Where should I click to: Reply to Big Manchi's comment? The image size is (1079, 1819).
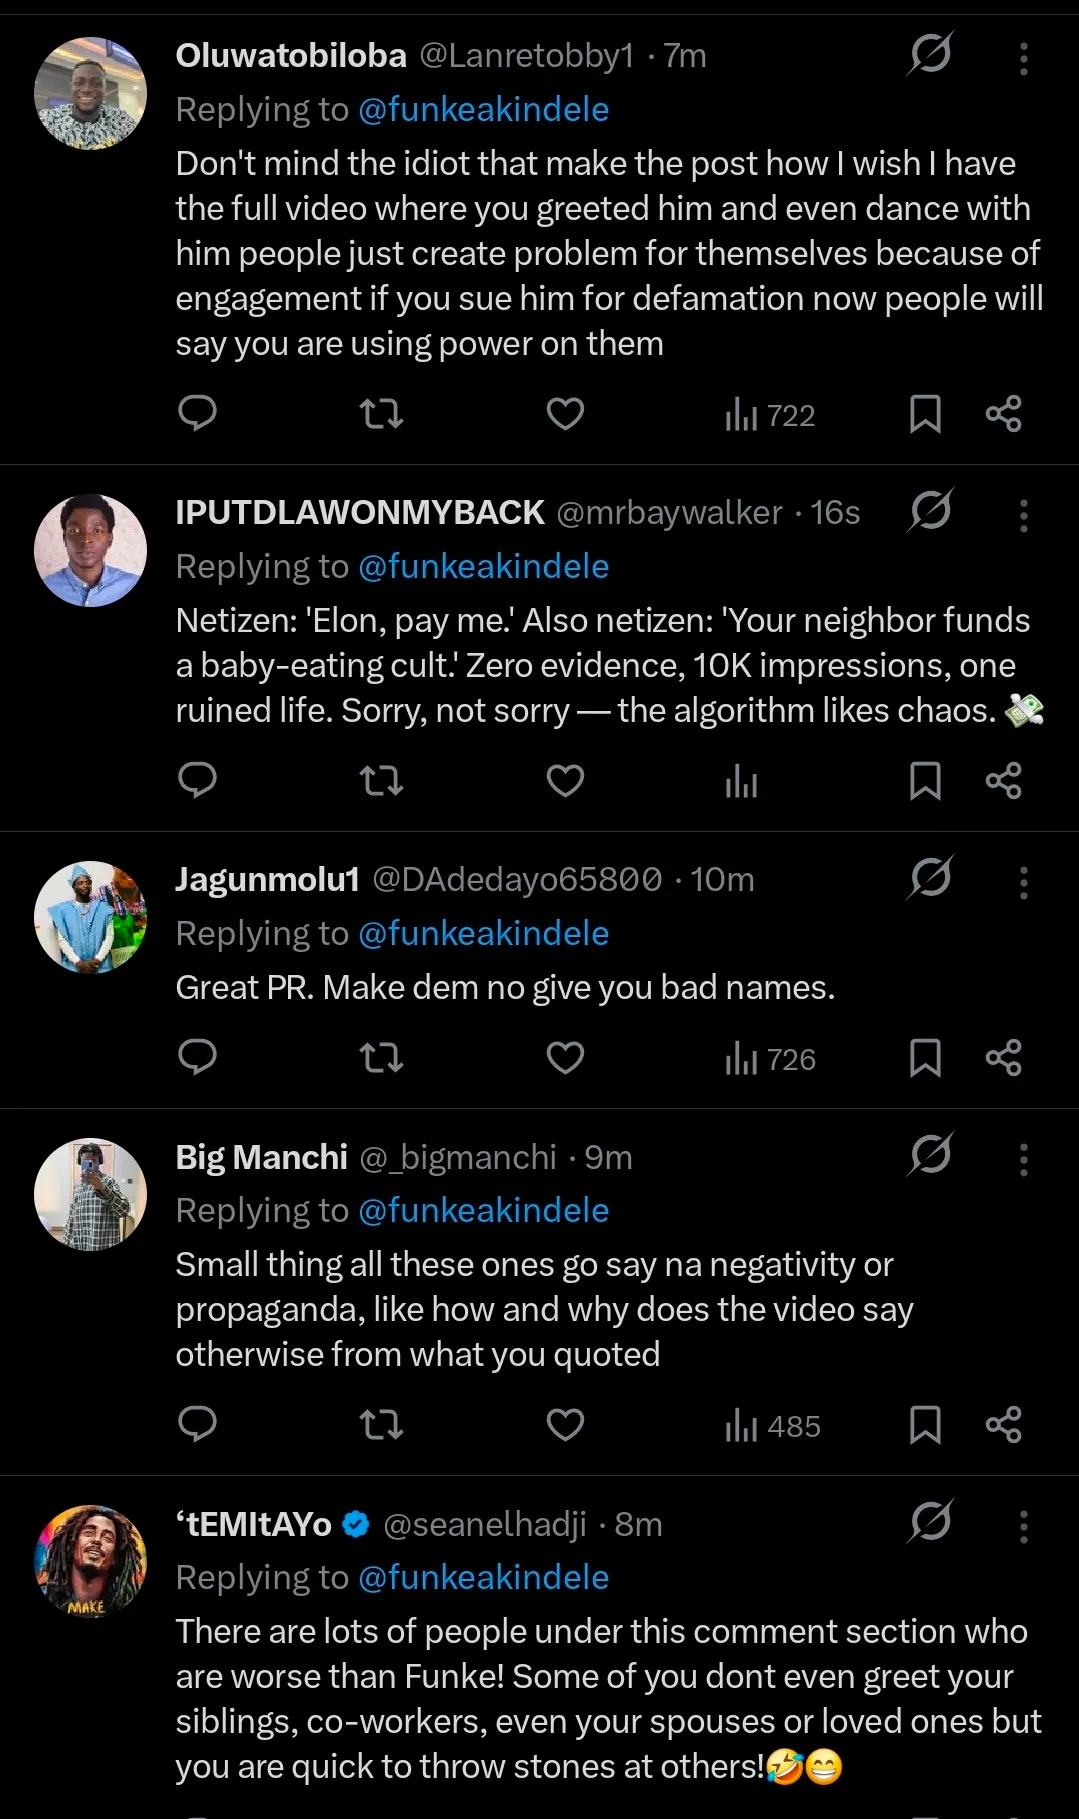[x=197, y=1424]
